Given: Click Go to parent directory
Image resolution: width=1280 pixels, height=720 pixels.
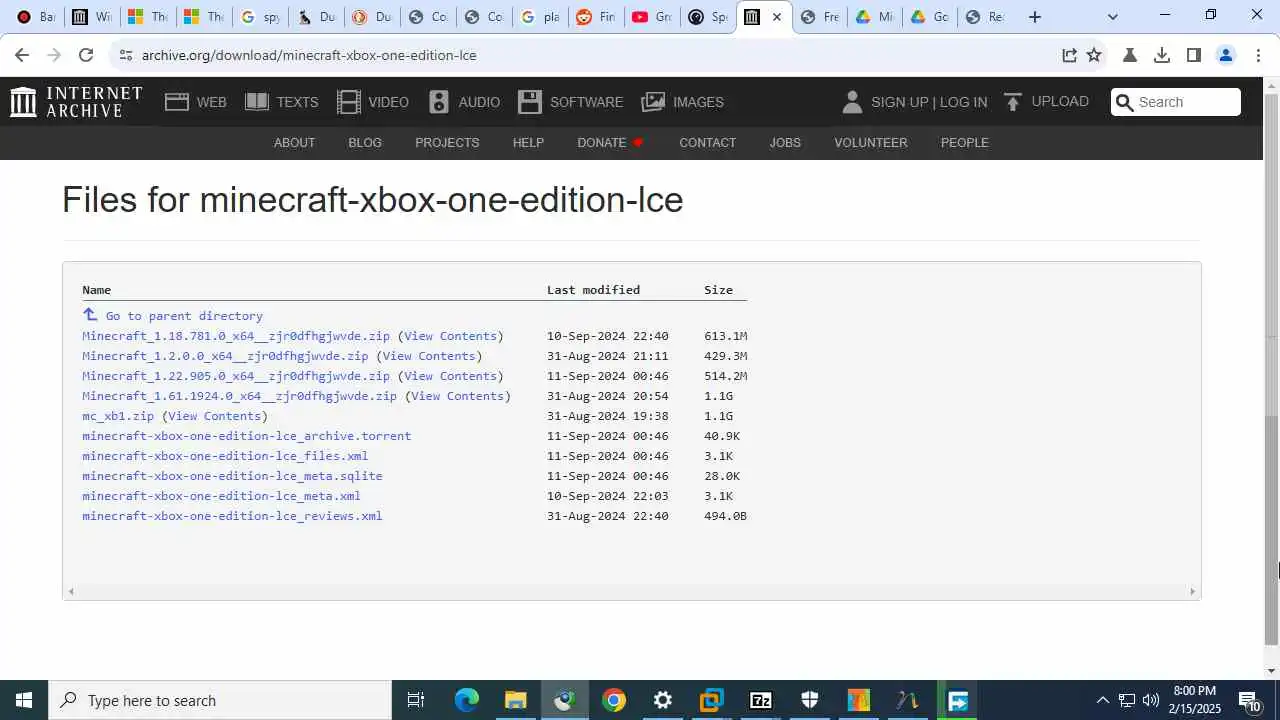Looking at the screenshot, I should pyautogui.click(x=184, y=316).
